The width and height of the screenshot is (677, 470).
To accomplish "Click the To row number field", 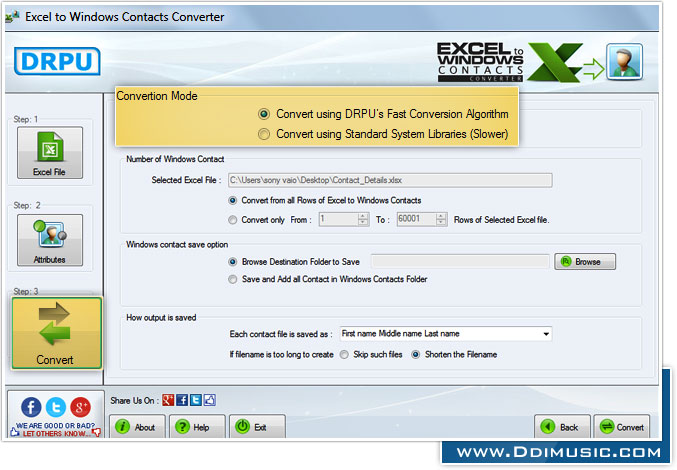I will click(x=417, y=219).
